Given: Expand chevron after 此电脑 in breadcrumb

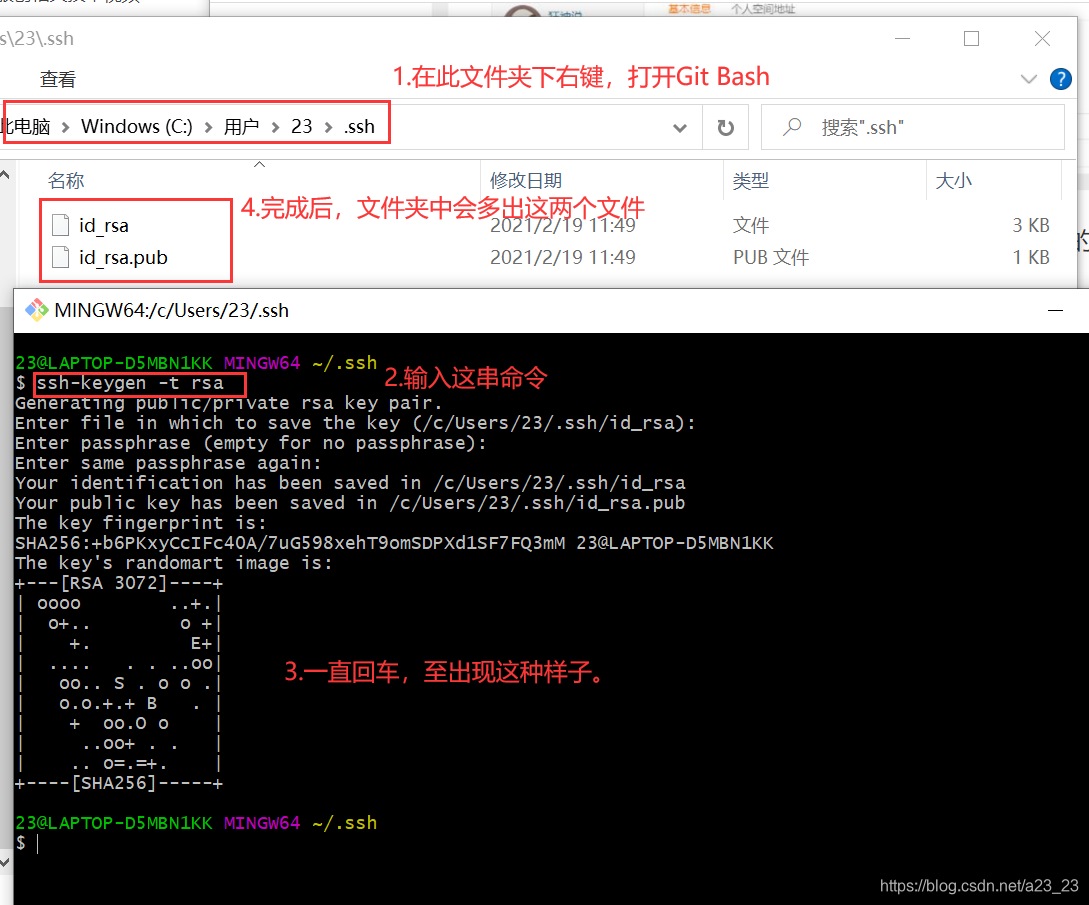Looking at the screenshot, I should coord(65,127).
